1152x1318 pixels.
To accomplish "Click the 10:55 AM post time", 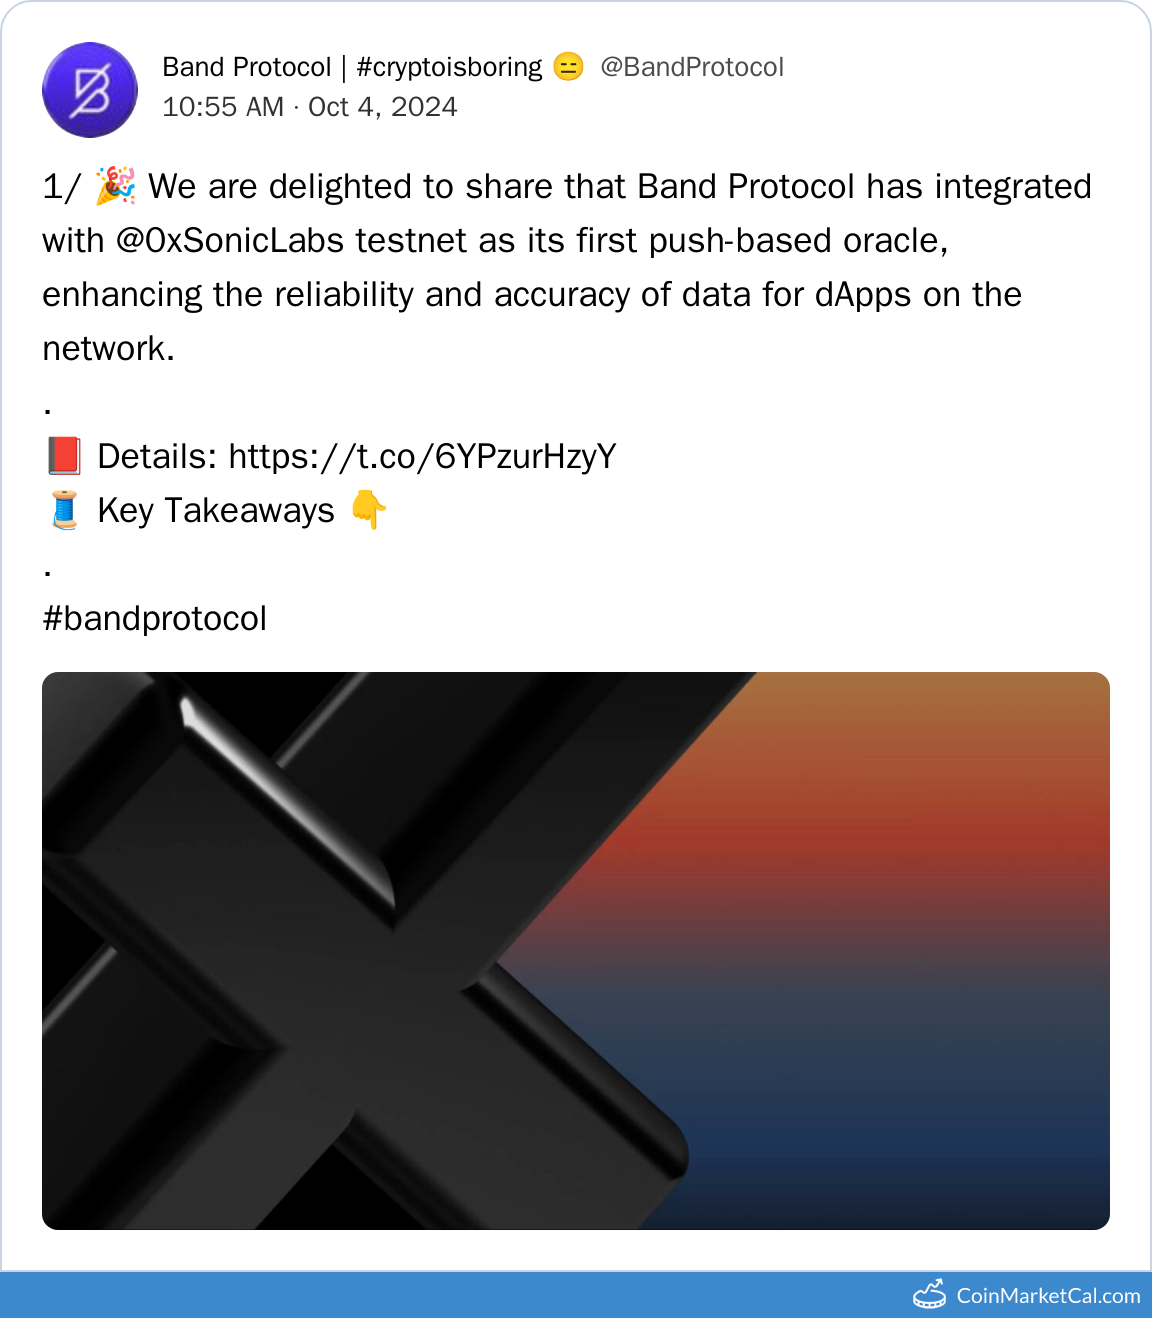I will pyautogui.click(x=223, y=107).
